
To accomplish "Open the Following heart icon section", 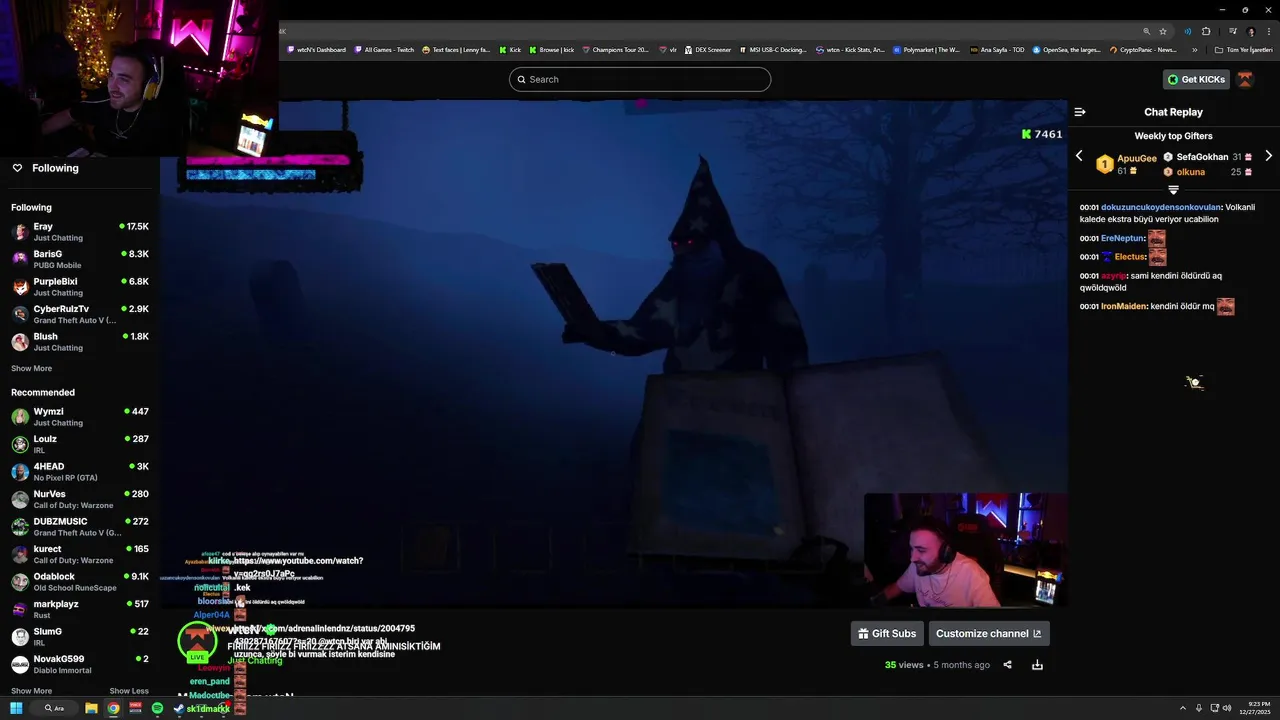I will coord(17,168).
